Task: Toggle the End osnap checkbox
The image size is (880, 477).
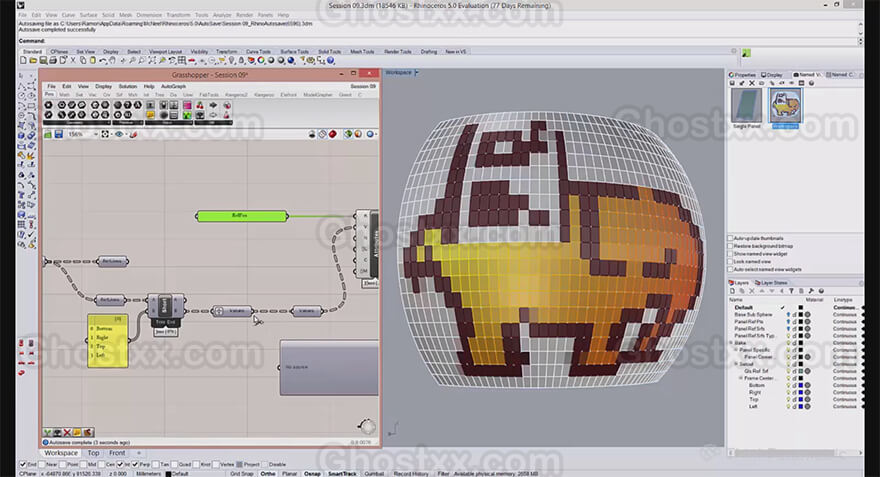Action: pyautogui.click(x=23, y=465)
